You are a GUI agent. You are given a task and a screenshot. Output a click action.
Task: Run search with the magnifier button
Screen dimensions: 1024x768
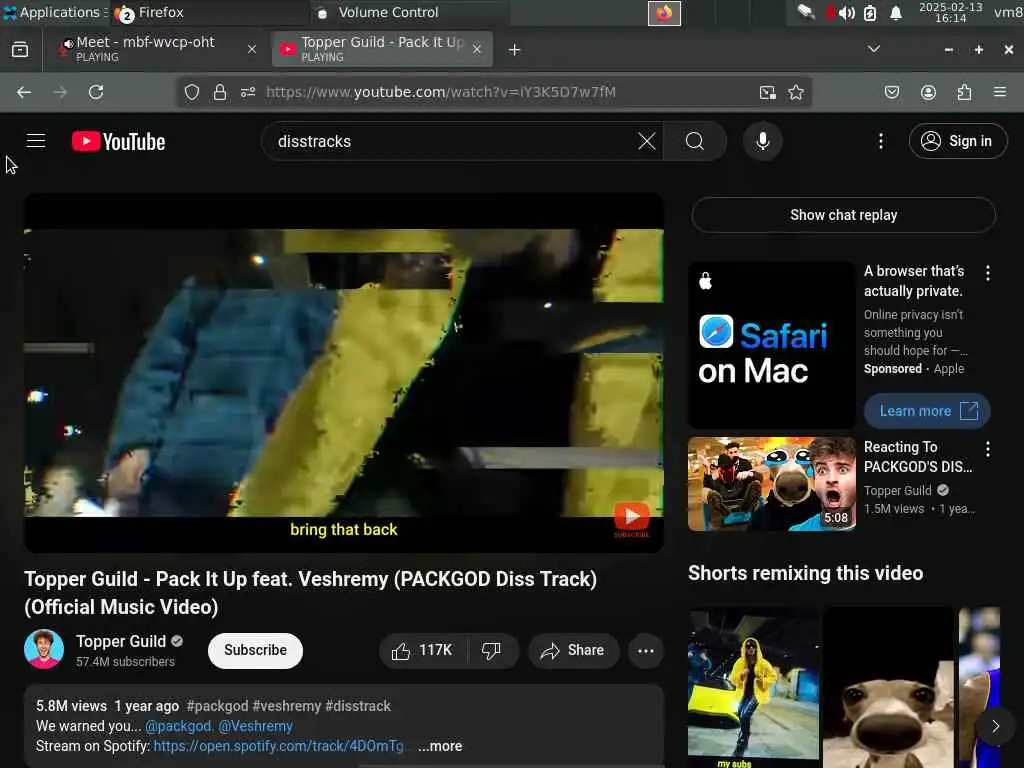(695, 141)
